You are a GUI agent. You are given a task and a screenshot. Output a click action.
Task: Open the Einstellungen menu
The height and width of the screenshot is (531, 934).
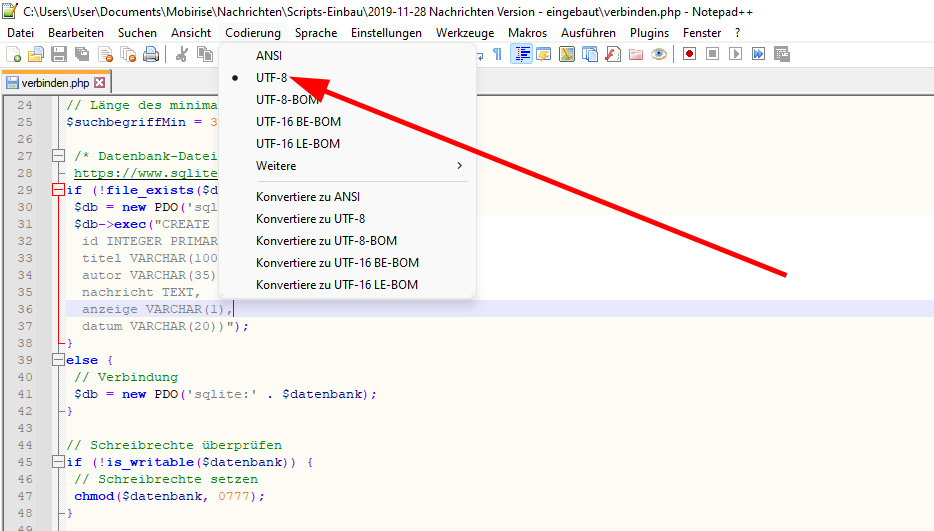[x=386, y=33]
